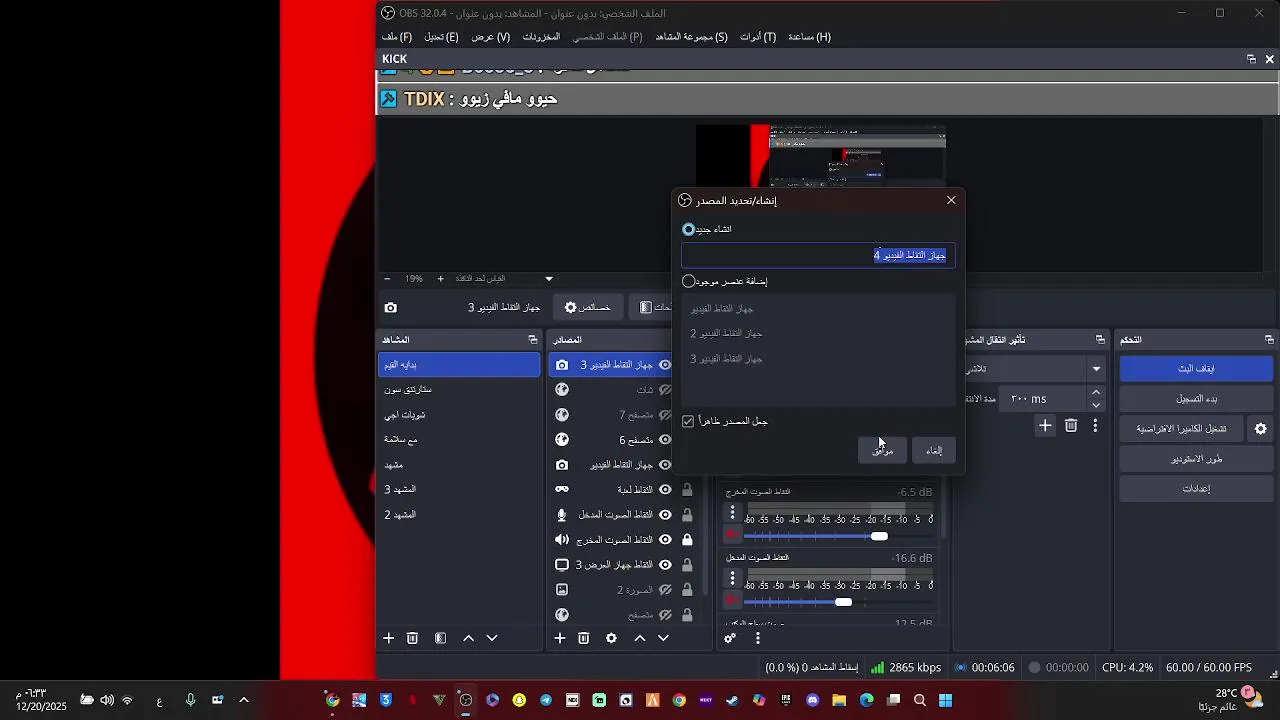
Task: Select the Create new source radio option
Action: [x=688, y=229]
